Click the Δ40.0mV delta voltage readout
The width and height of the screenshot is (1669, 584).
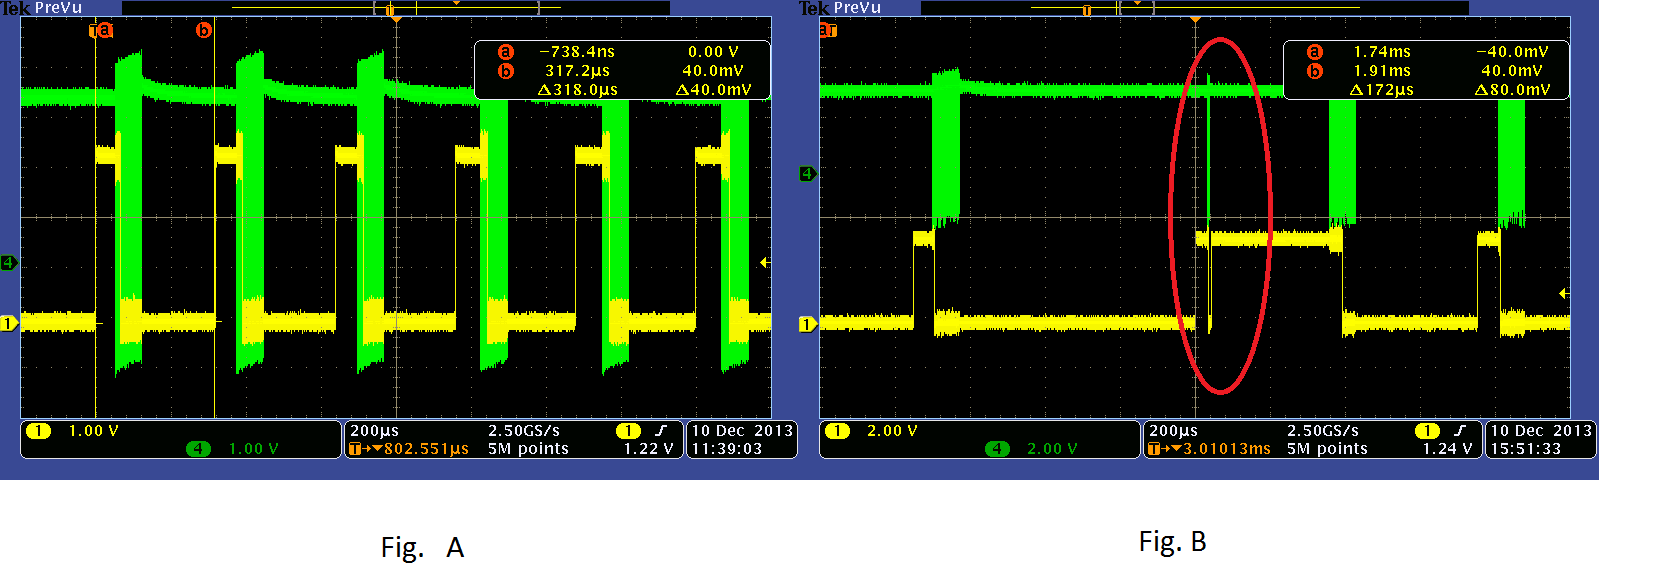tap(714, 90)
